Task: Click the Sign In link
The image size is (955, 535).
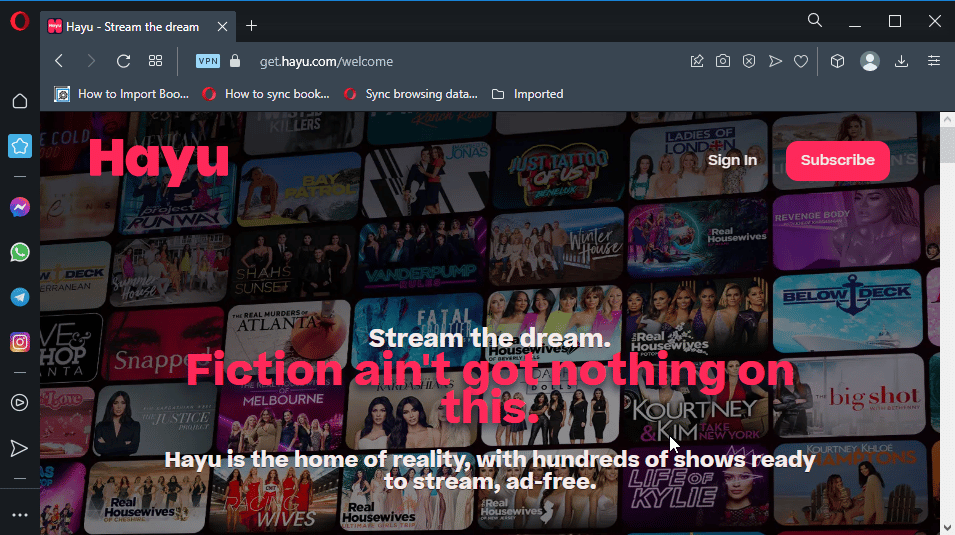Action: (732, 160)
